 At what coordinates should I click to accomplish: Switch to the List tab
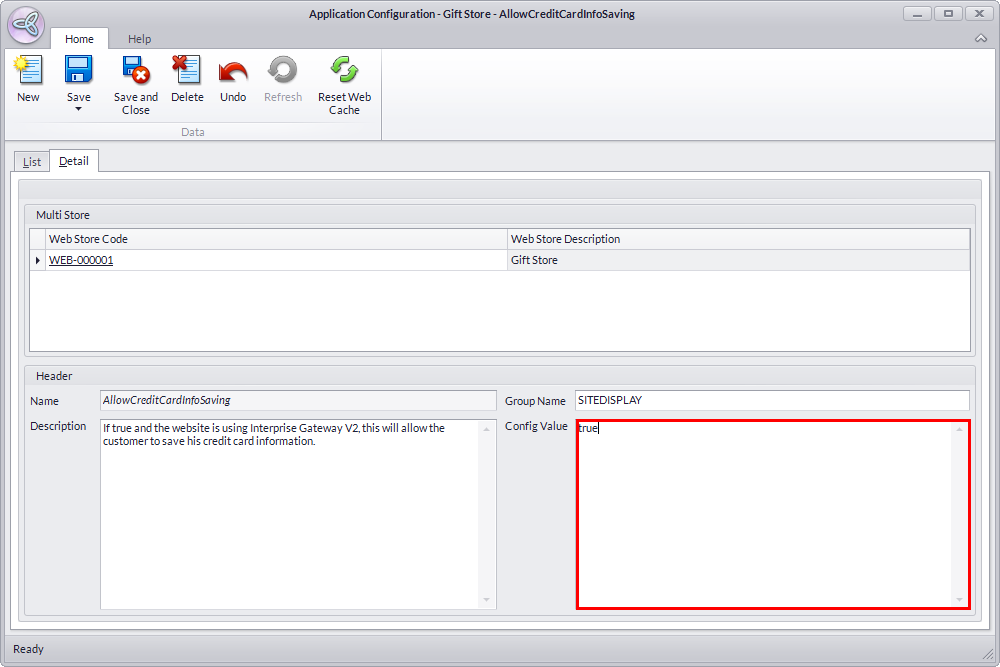pyautogui.click(x=32, y=161)
